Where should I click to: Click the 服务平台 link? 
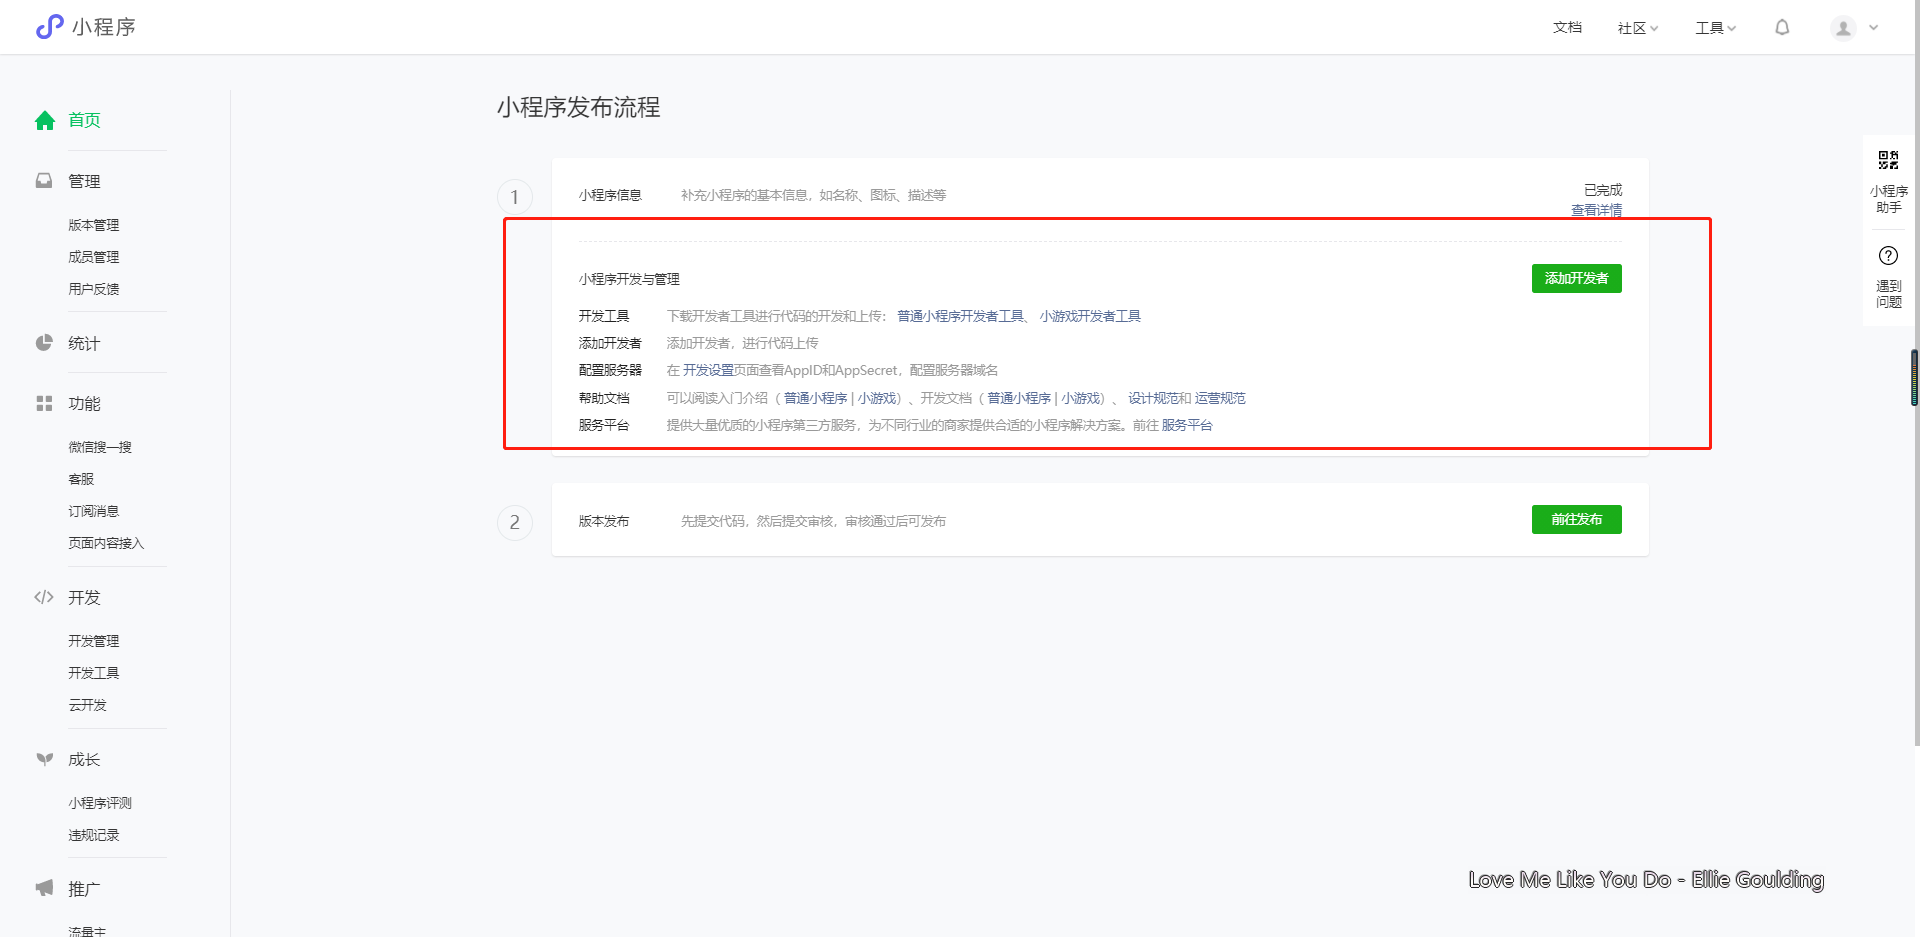(x=1187, y=425)
